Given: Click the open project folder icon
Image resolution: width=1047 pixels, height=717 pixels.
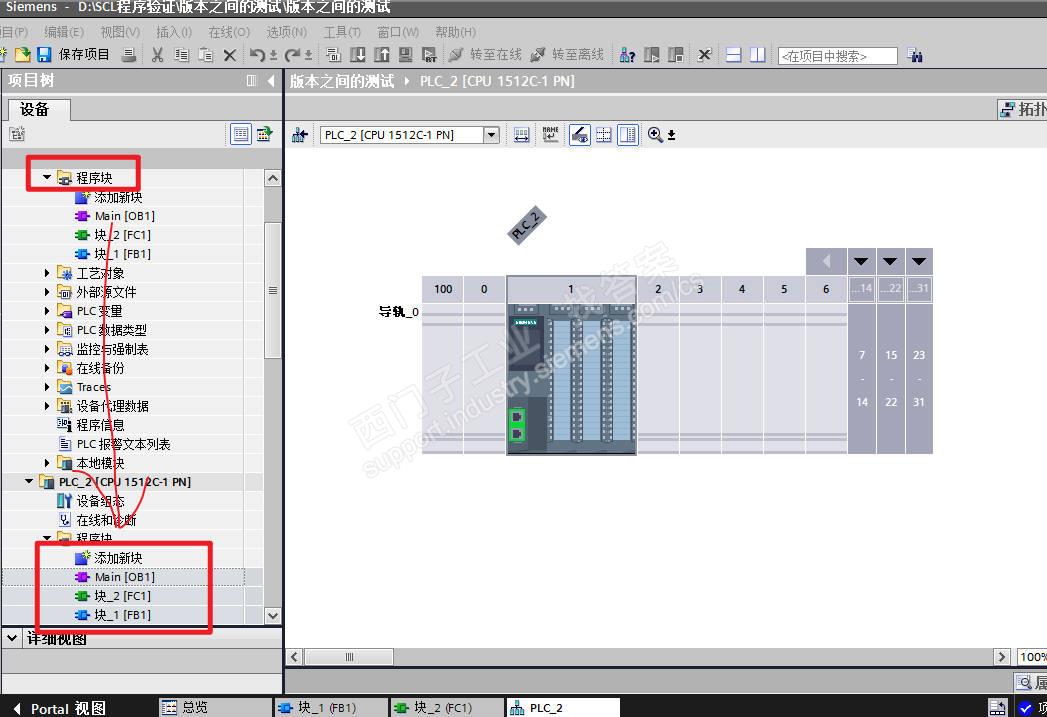Looking at the screenshot, I should click(x=23, y=55).
